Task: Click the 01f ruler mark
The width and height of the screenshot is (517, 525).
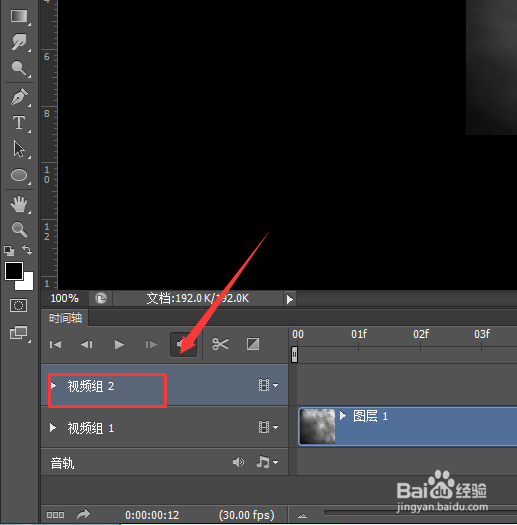Action: 359,334
